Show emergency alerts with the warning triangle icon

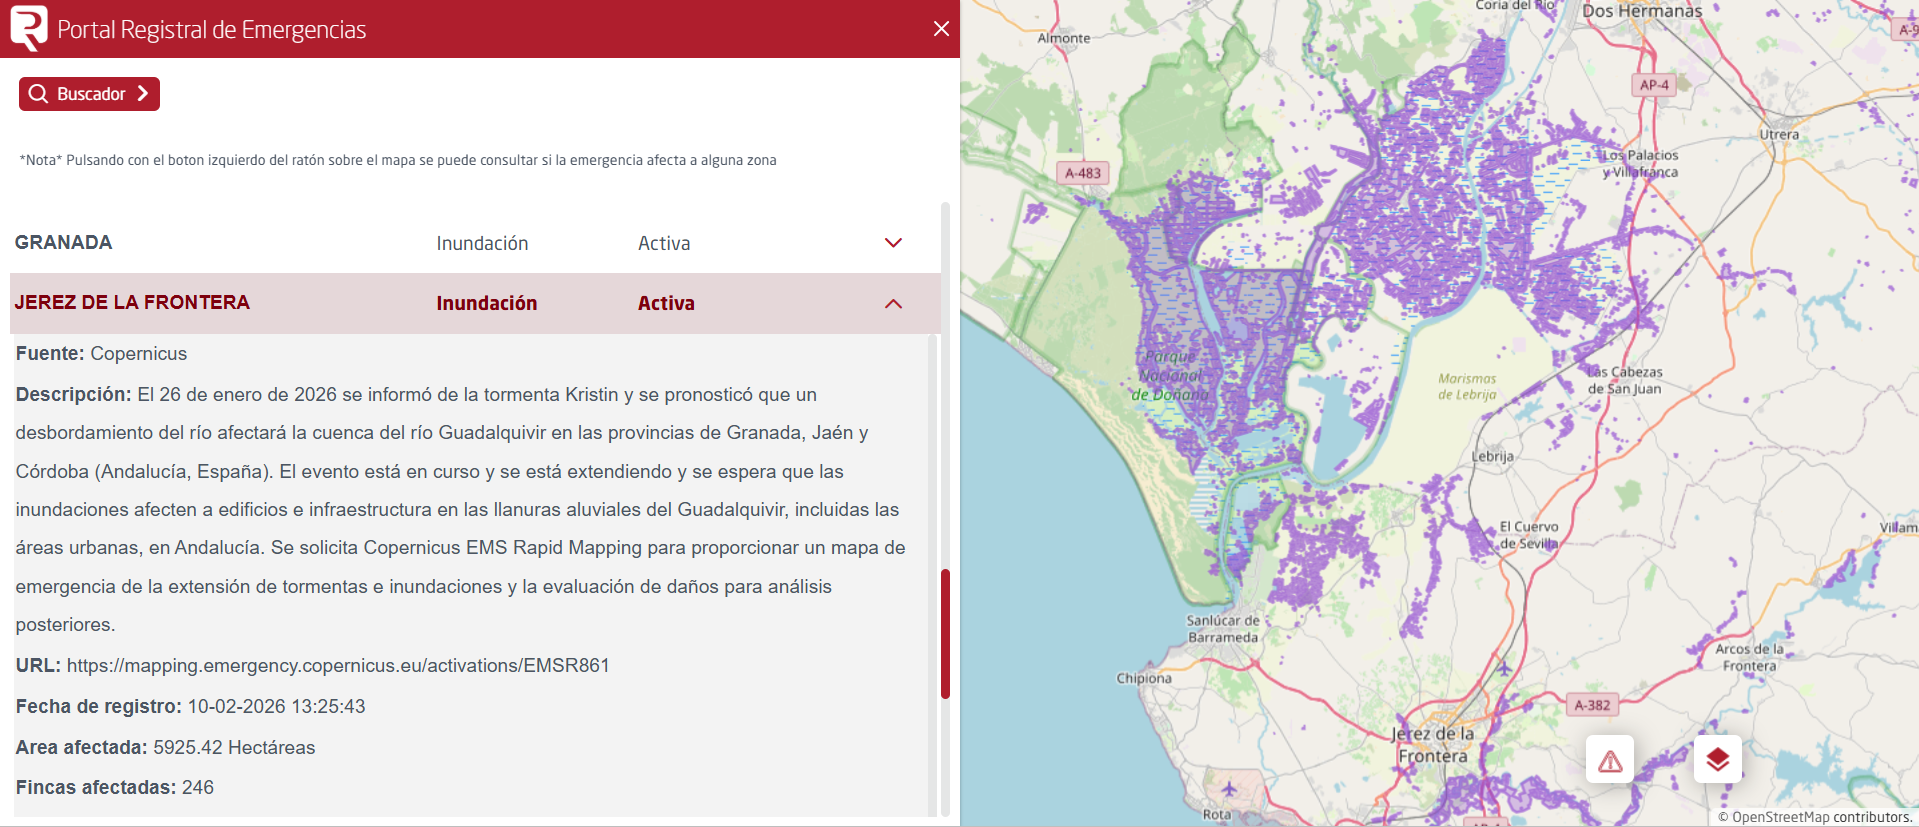(1610, 761)
